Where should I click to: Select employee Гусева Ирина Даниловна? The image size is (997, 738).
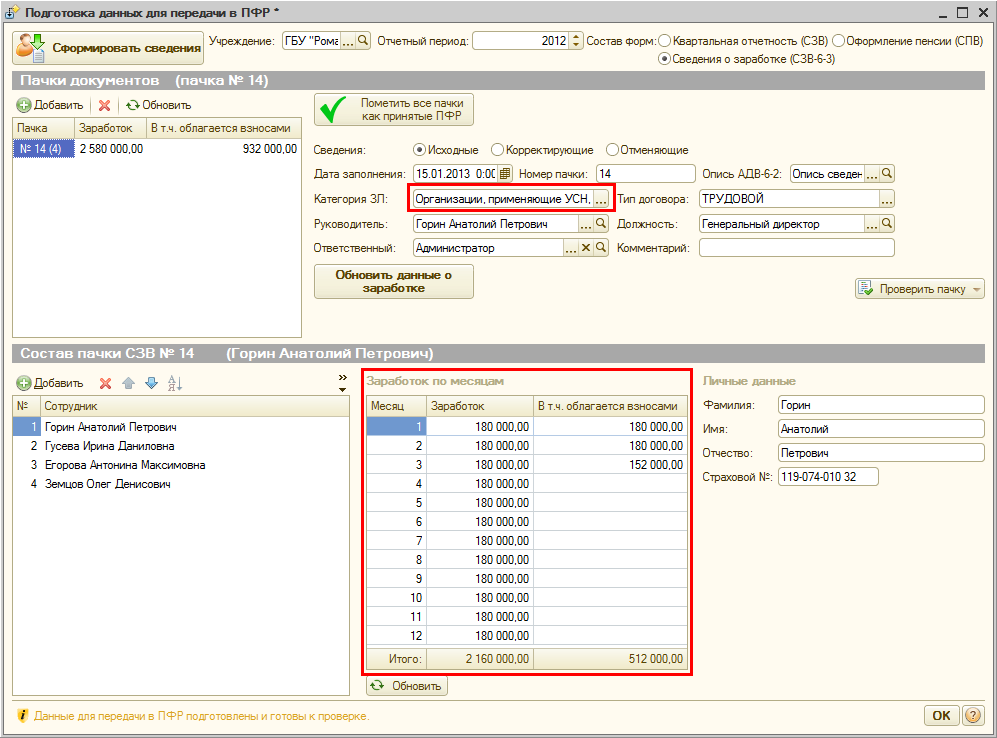(x=109, y=446)
